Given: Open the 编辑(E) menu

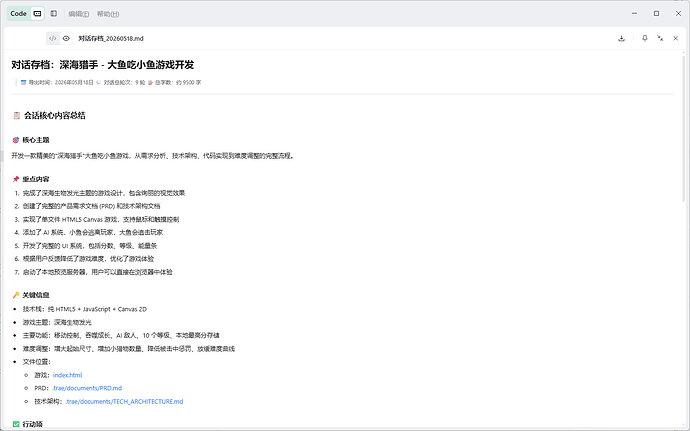Looking at the screenshot, I should pyautogui.click(x=79, y=14).
